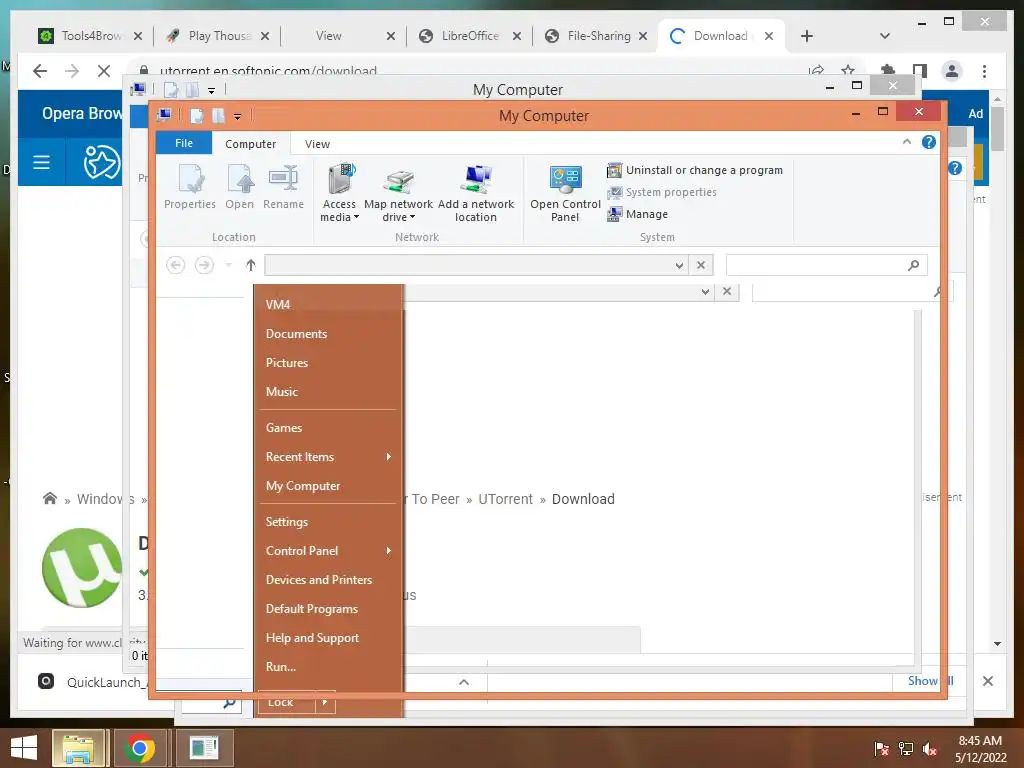The image size is (1024, 768).
Task: Click the Chrome taskbar icon
Action: click(x=140, y=748)
